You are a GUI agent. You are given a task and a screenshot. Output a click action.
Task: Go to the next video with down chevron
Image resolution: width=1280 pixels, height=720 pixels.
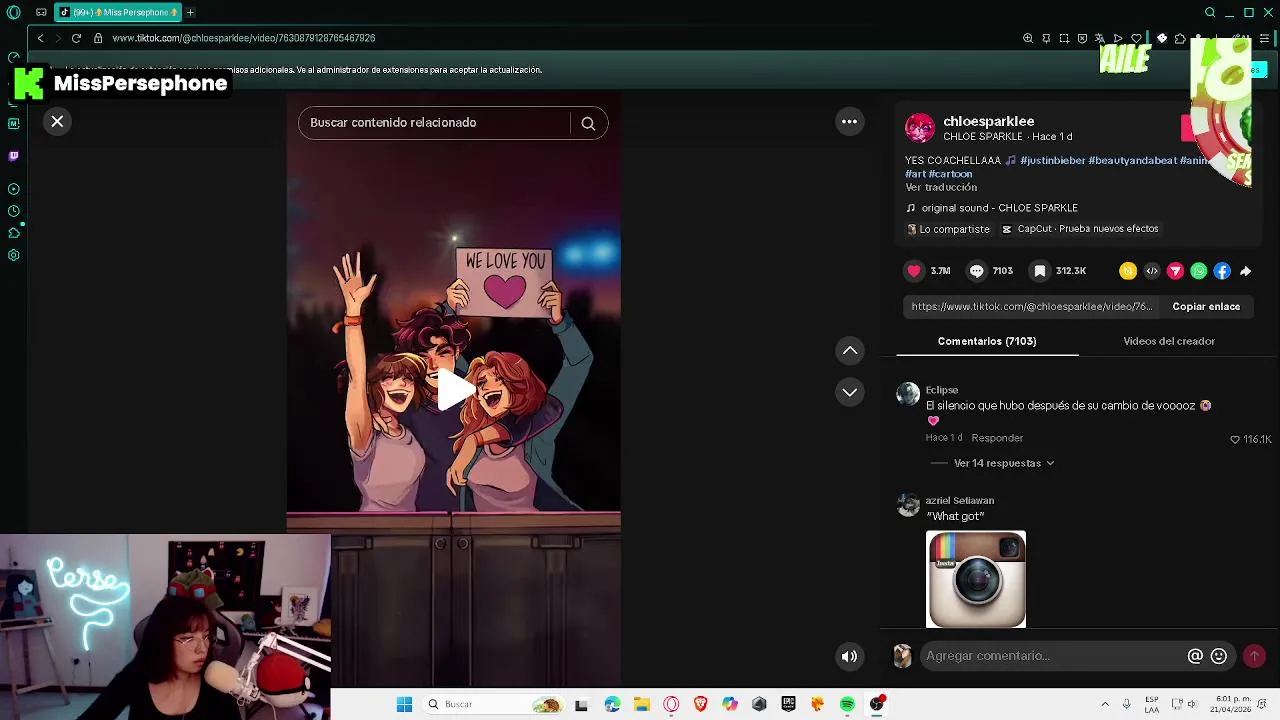(849, 392)
